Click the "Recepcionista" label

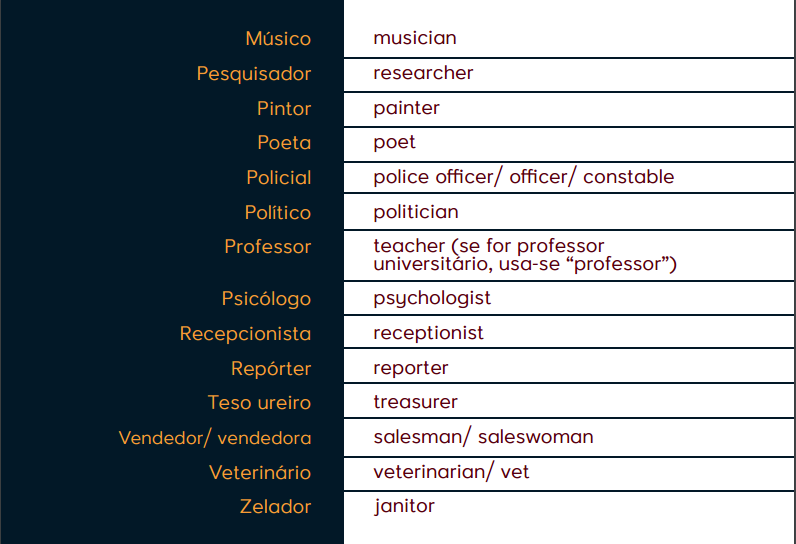(x=245, y=334)
